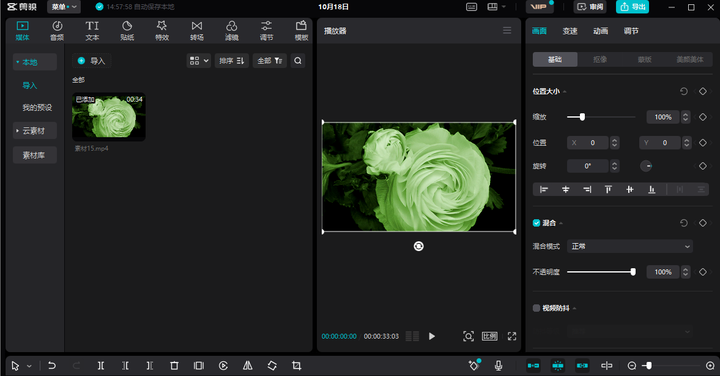
Task: Switch to the 调节 tab in right panel
Action: 631,31
